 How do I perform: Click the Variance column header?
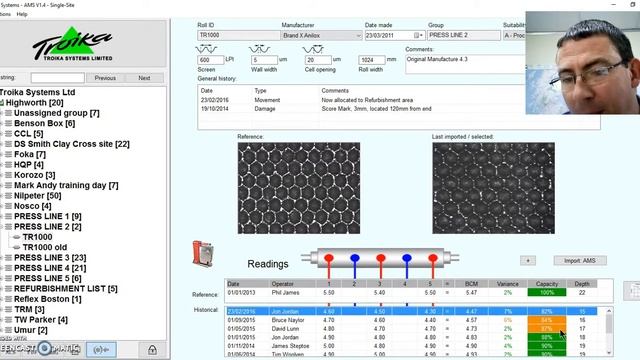click(x=508, y=284)
